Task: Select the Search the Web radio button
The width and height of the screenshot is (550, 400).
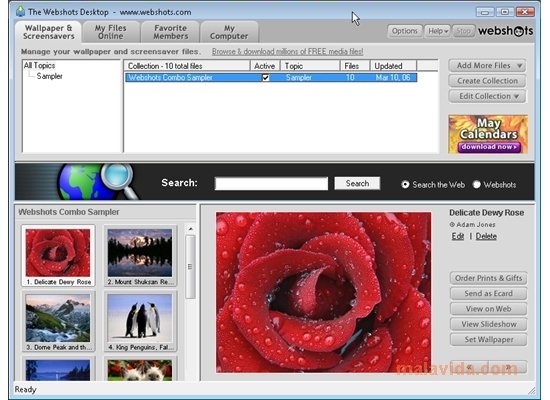Action: [x=405, y=185]
